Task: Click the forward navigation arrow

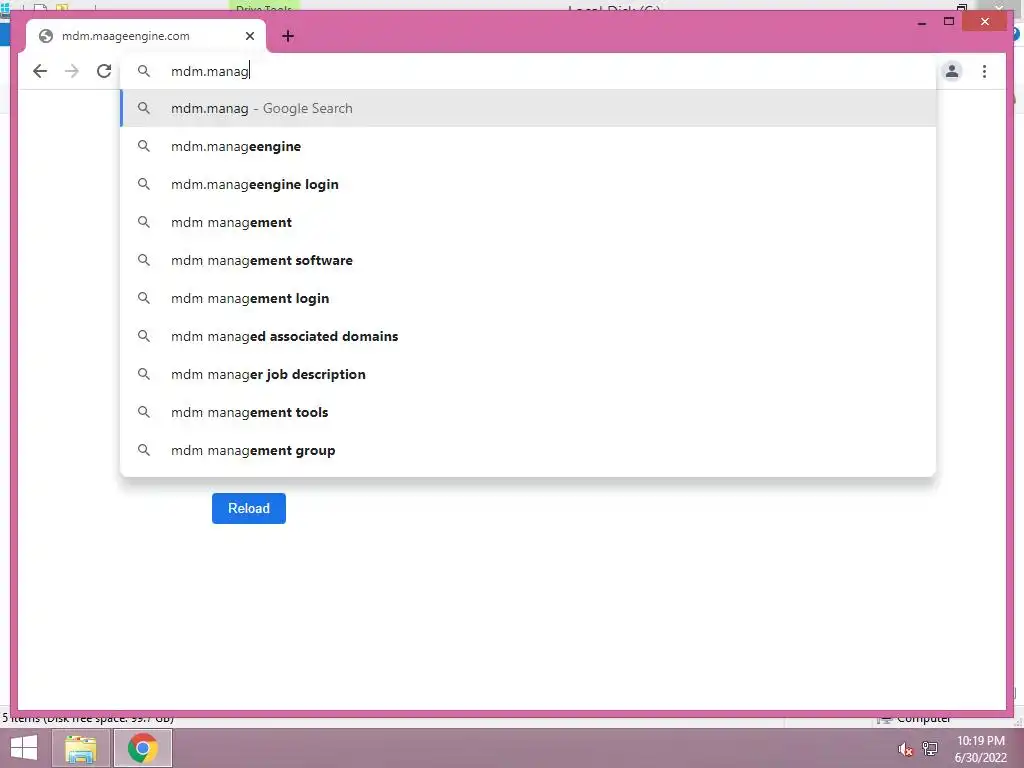Action: 72,71
